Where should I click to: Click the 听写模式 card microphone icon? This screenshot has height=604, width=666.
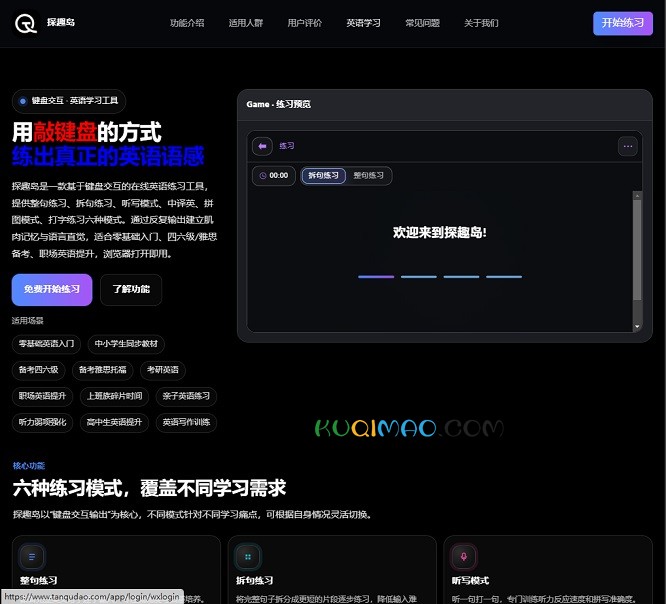(464, 557)
